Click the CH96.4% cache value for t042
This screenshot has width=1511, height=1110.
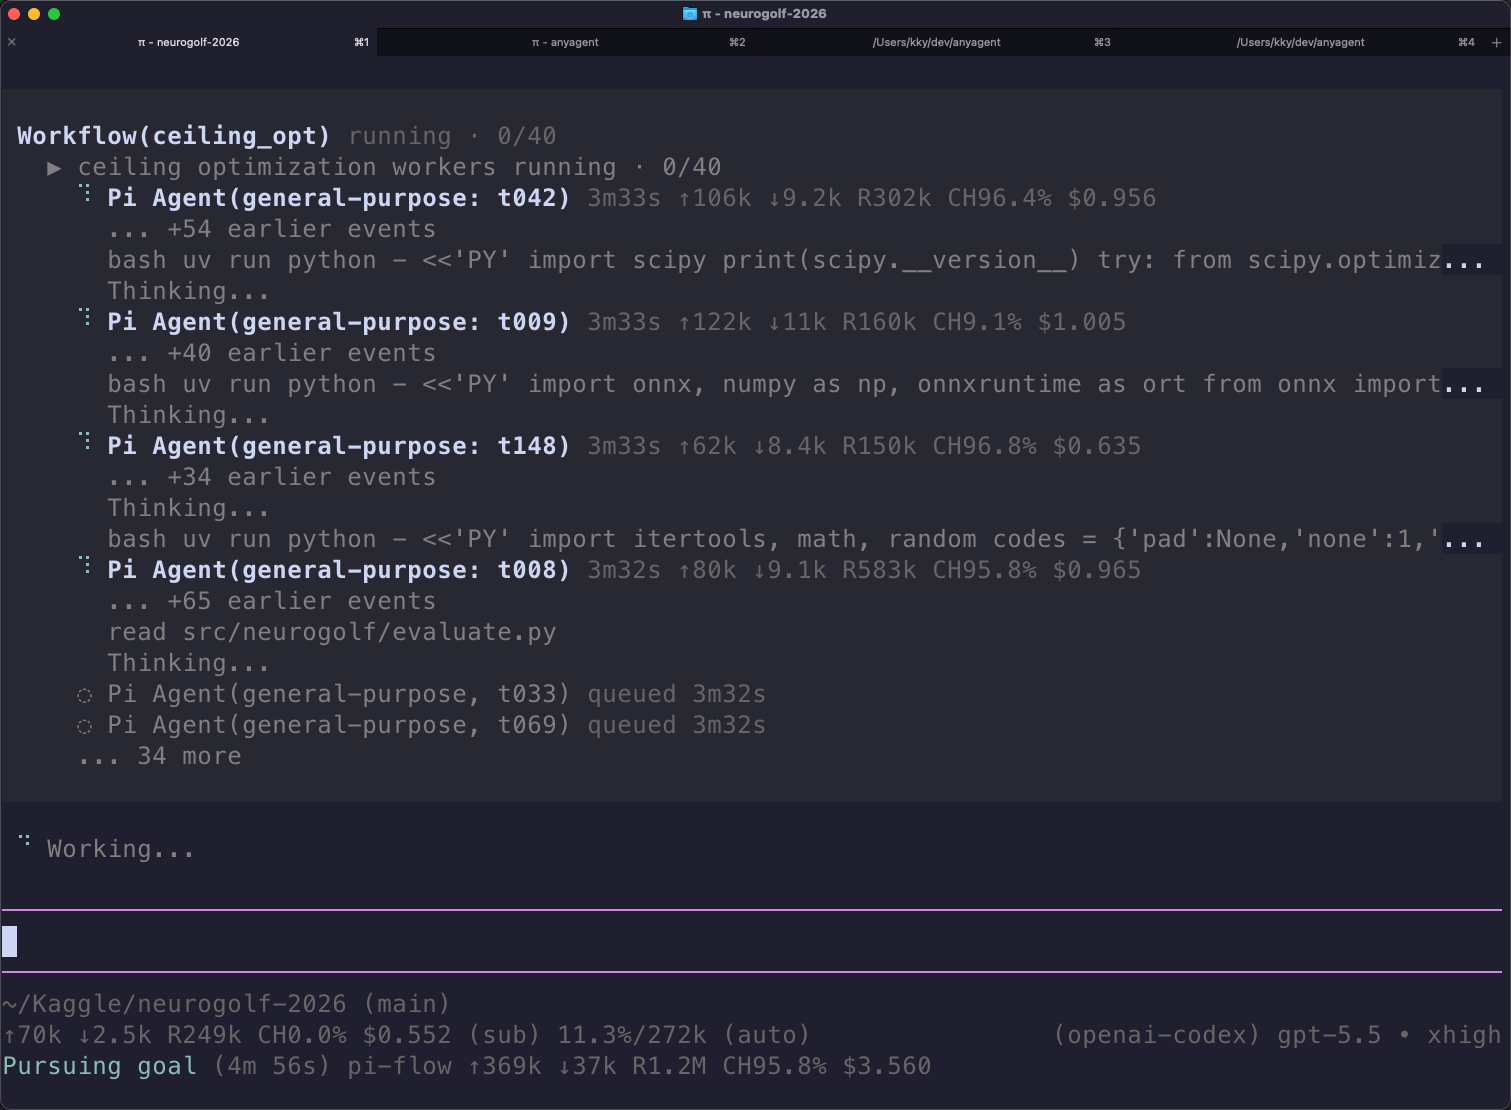pos(1000,198)
